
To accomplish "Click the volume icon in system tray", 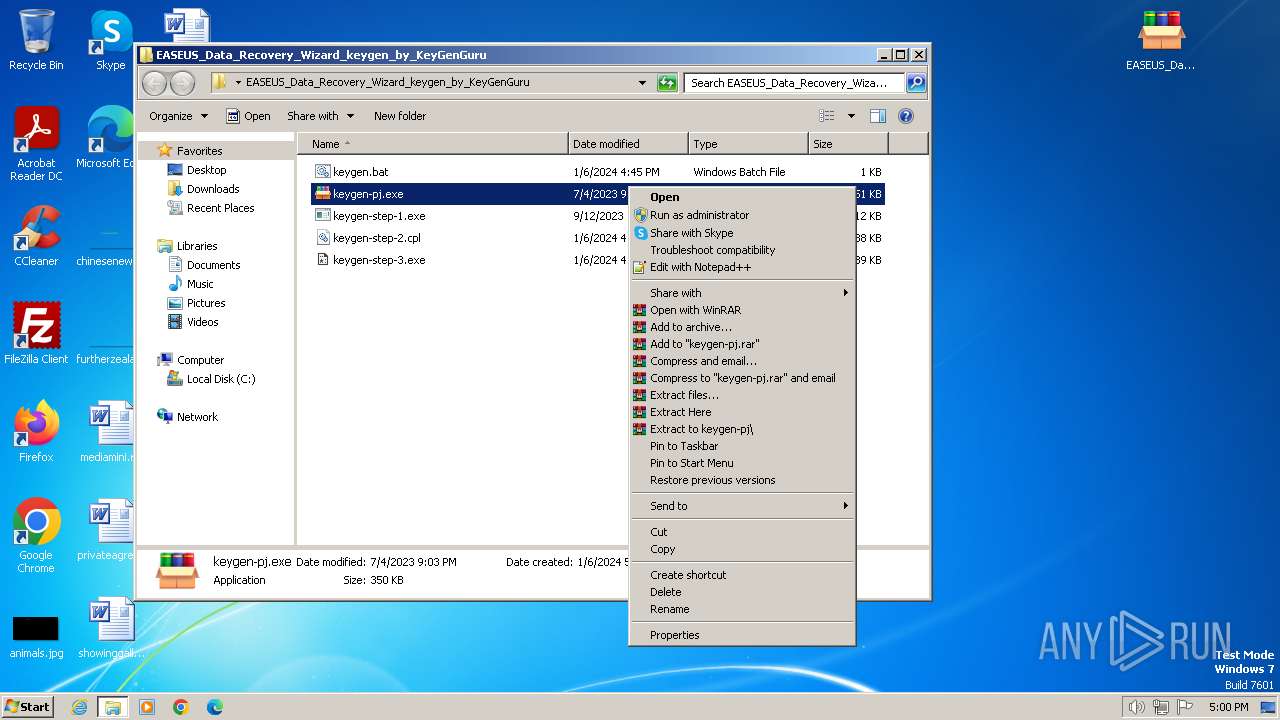I will coord(1136,707).
